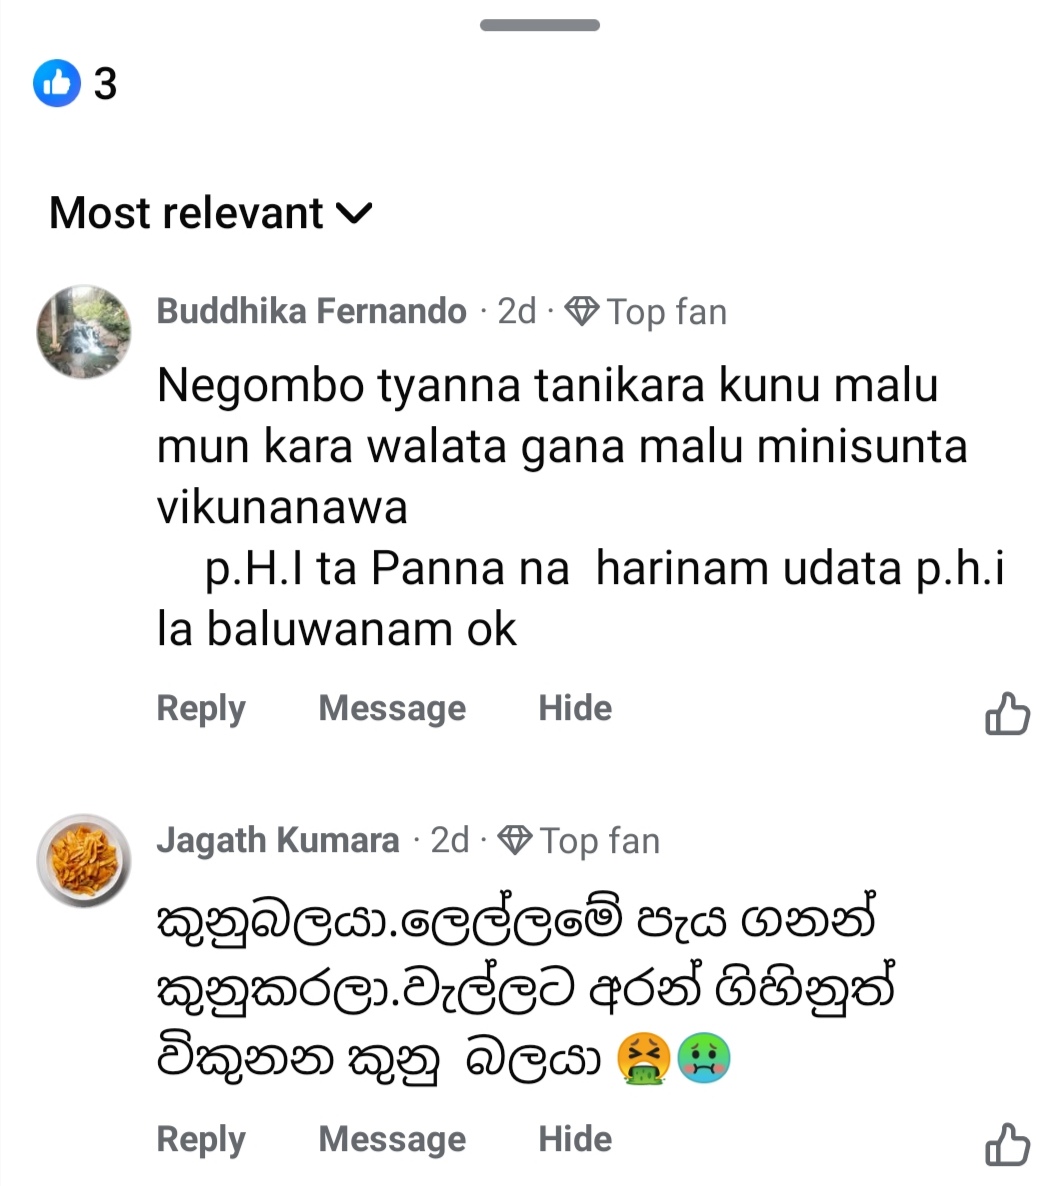Hide Jagath Kumara's comment
This screenshot has height=1186, width=1064.
click(x=575, y=1139)
